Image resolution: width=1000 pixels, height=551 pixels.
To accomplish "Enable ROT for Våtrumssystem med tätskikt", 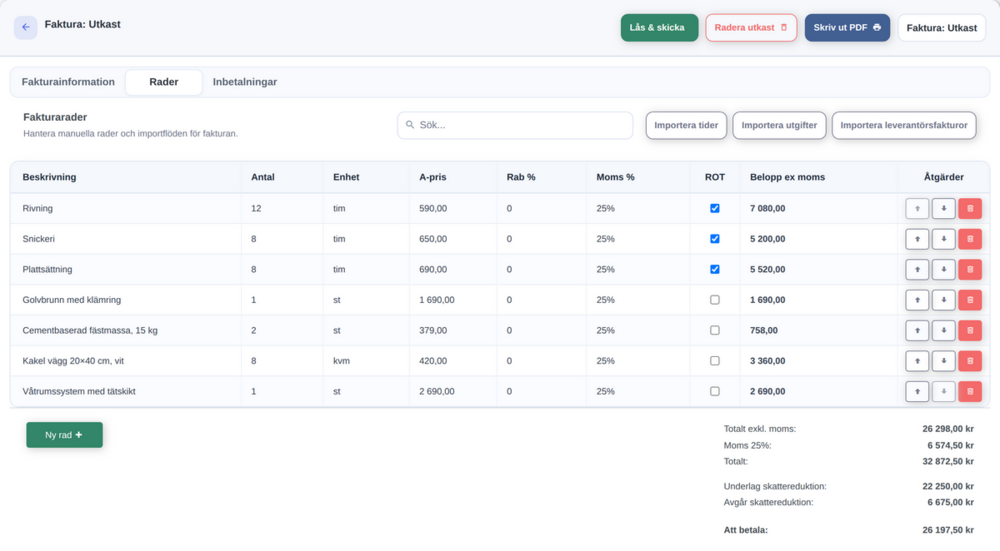I will (x=715, y=392).
